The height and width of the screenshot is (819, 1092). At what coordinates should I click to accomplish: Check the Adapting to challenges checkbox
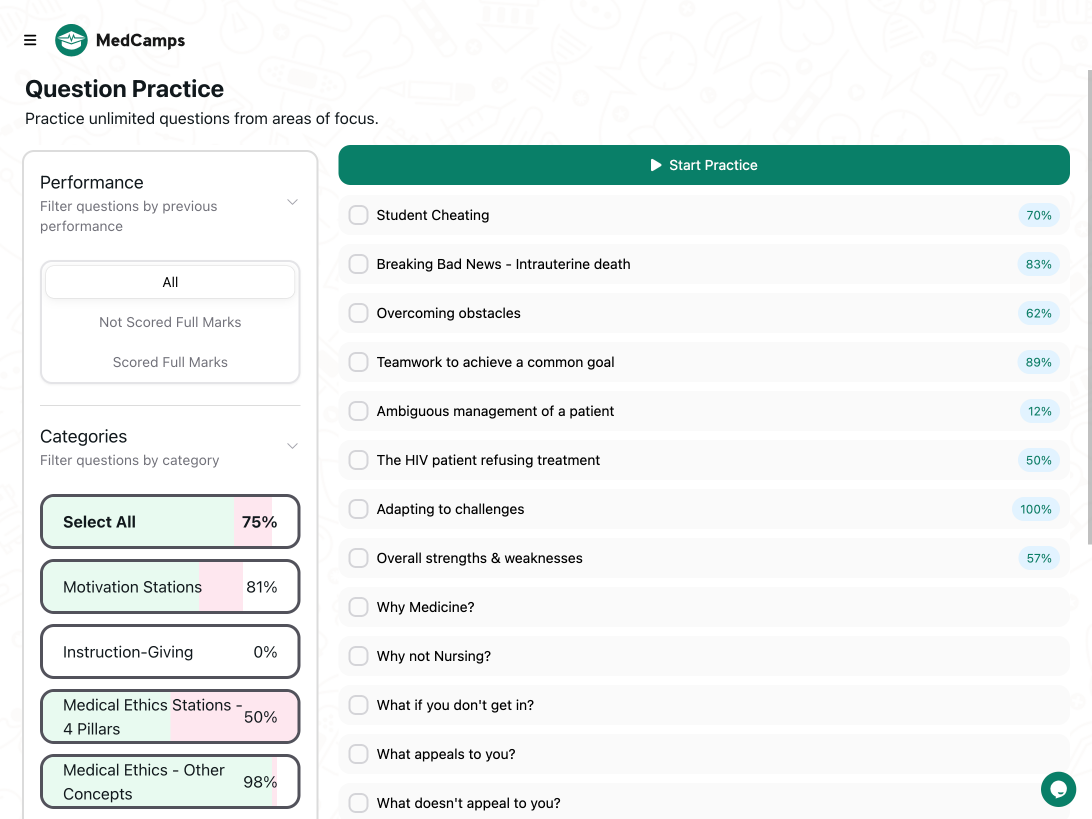(x=358, y=509)
